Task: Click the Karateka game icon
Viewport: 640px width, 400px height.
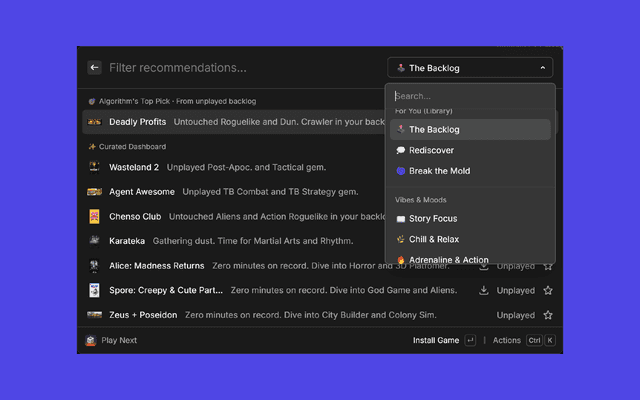Action: (x=94, y=240)
